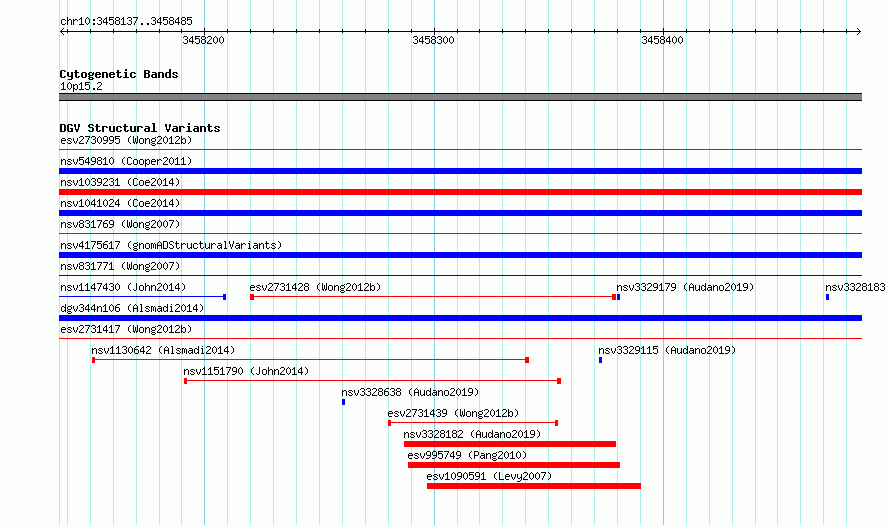Click the blue line feature of nsv1147430

coord(142,297)
